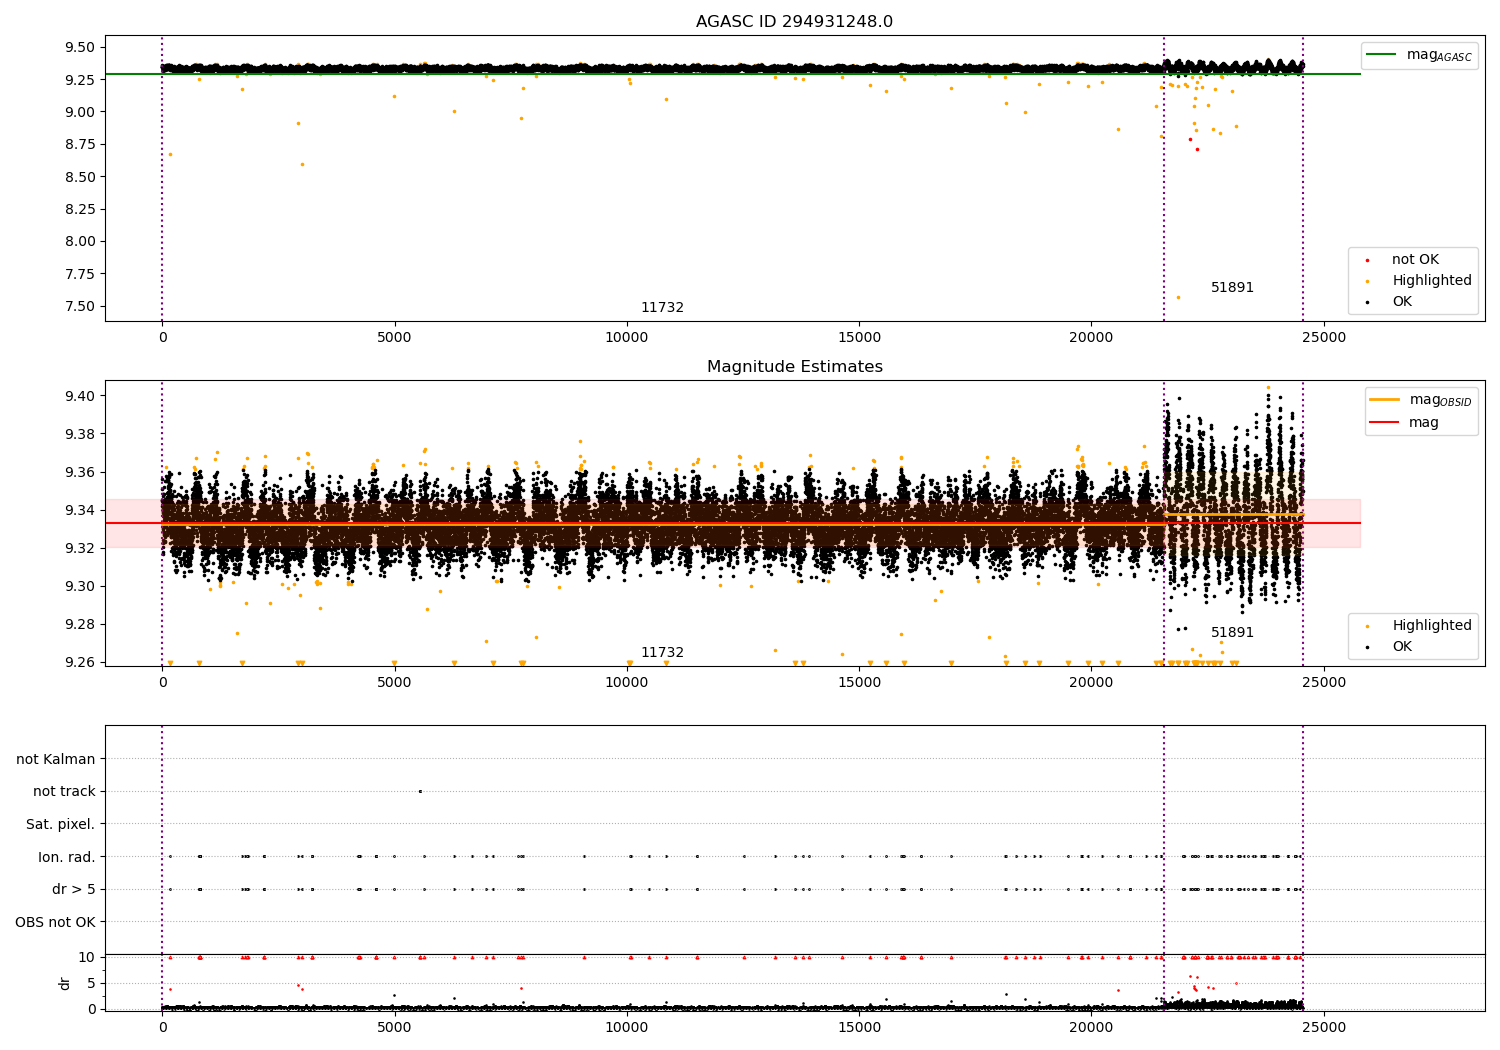Select "not OK" in the top plot legend
Viewport: 1500px width, 1050px height.
[x=1414, y=260]
